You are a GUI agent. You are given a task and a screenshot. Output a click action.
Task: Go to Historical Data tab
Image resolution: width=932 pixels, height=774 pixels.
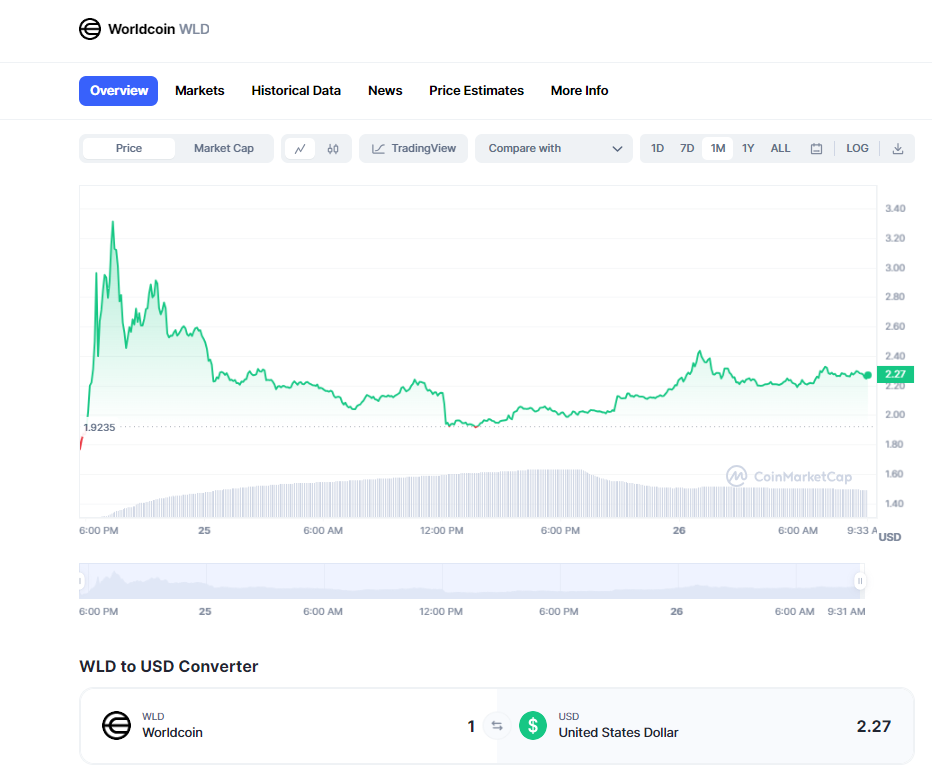pos(296,91)
